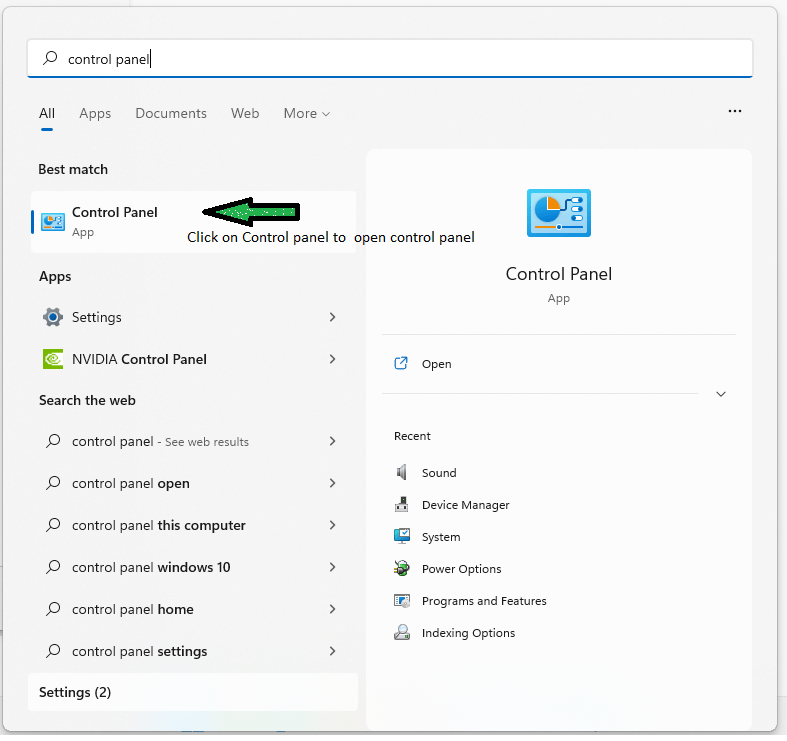Image resolution: width=787 pixels, height=741 pixels.
Task: Click 'control panel home' suggestion text
Action: click(133, 609)
